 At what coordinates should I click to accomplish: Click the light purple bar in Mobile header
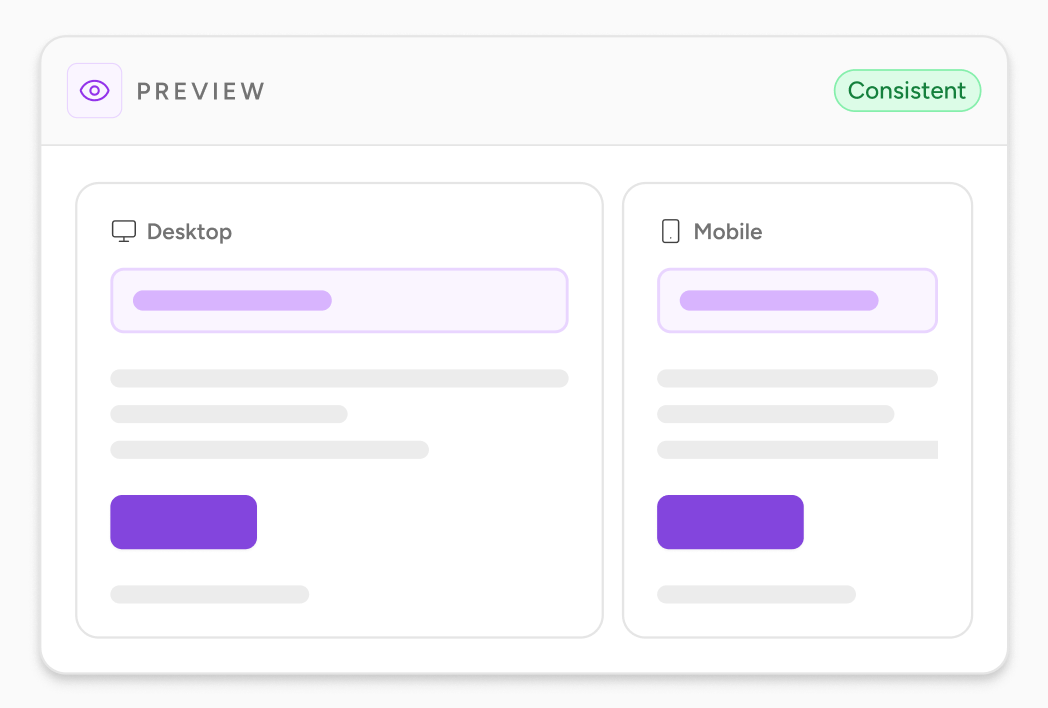coord(779,300)
